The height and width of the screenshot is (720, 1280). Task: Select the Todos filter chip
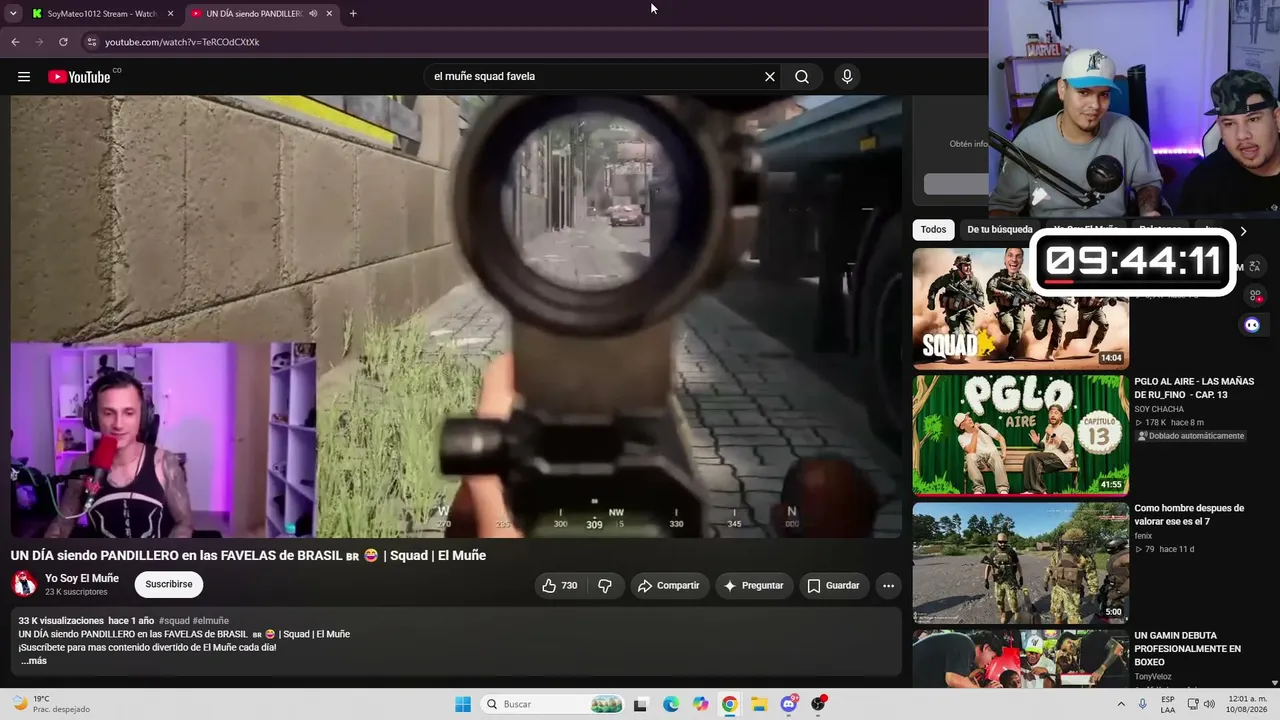[x=933, y=230]
